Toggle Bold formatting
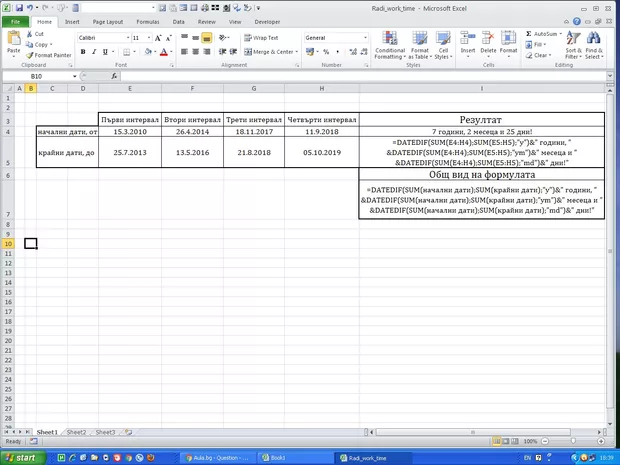The height and width of the screenshot is (465, 620). point(81,51)
